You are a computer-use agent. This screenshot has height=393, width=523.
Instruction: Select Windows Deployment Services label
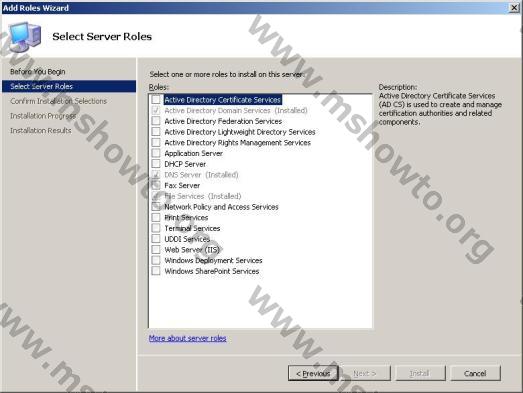pos(213,261)
